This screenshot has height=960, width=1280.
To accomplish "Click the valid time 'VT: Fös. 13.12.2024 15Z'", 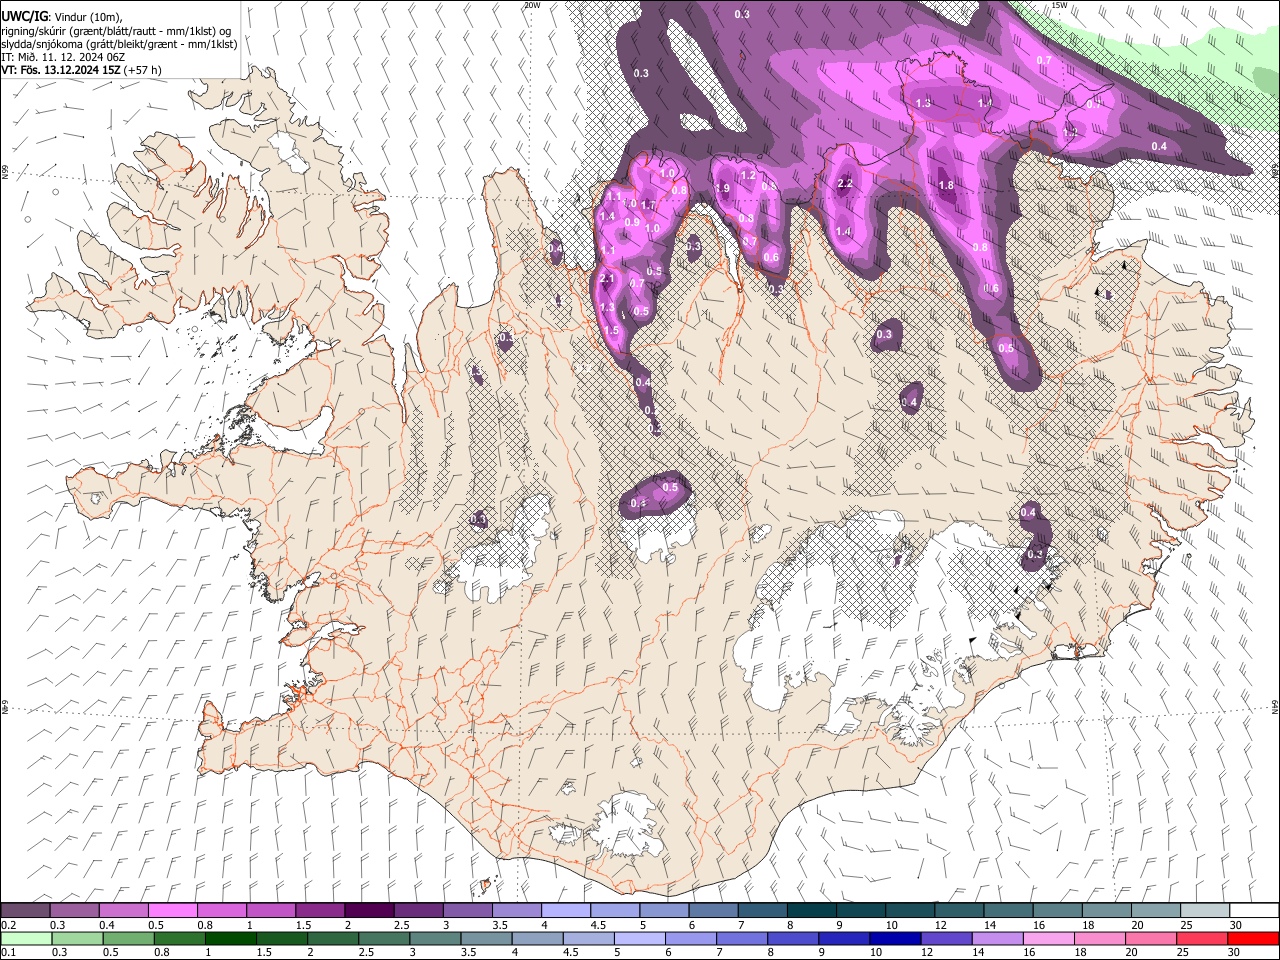I will coord(62,70).
